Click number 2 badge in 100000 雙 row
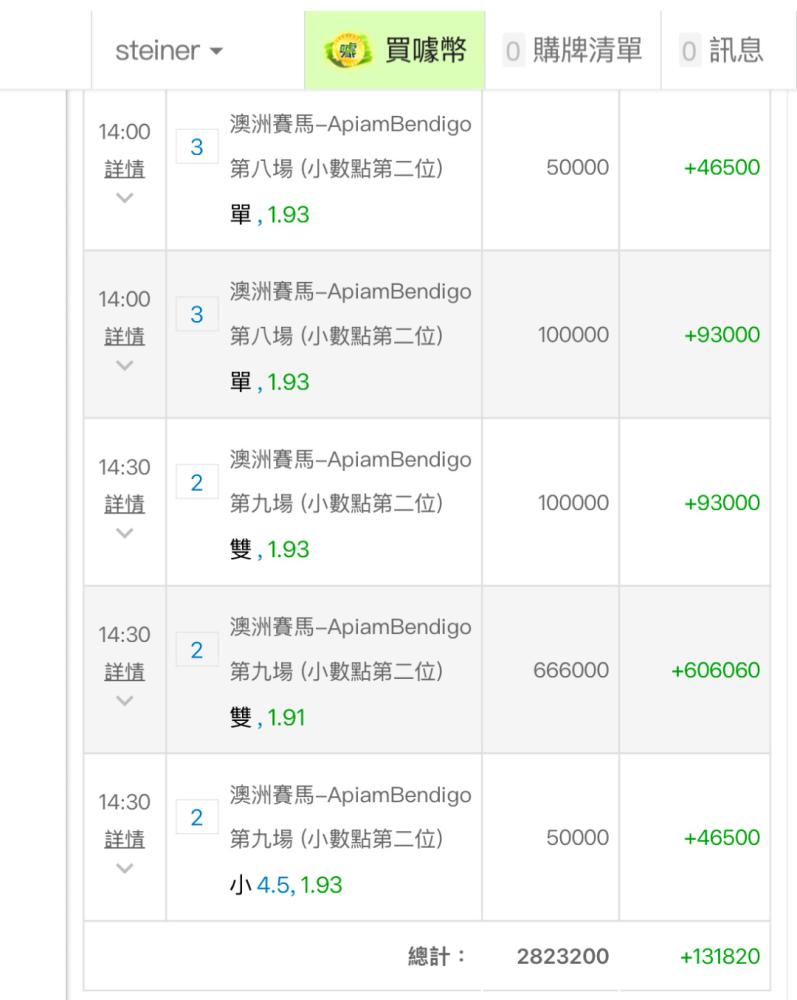The height and width of the screenshot is (1000, 797). pos(197,483)
